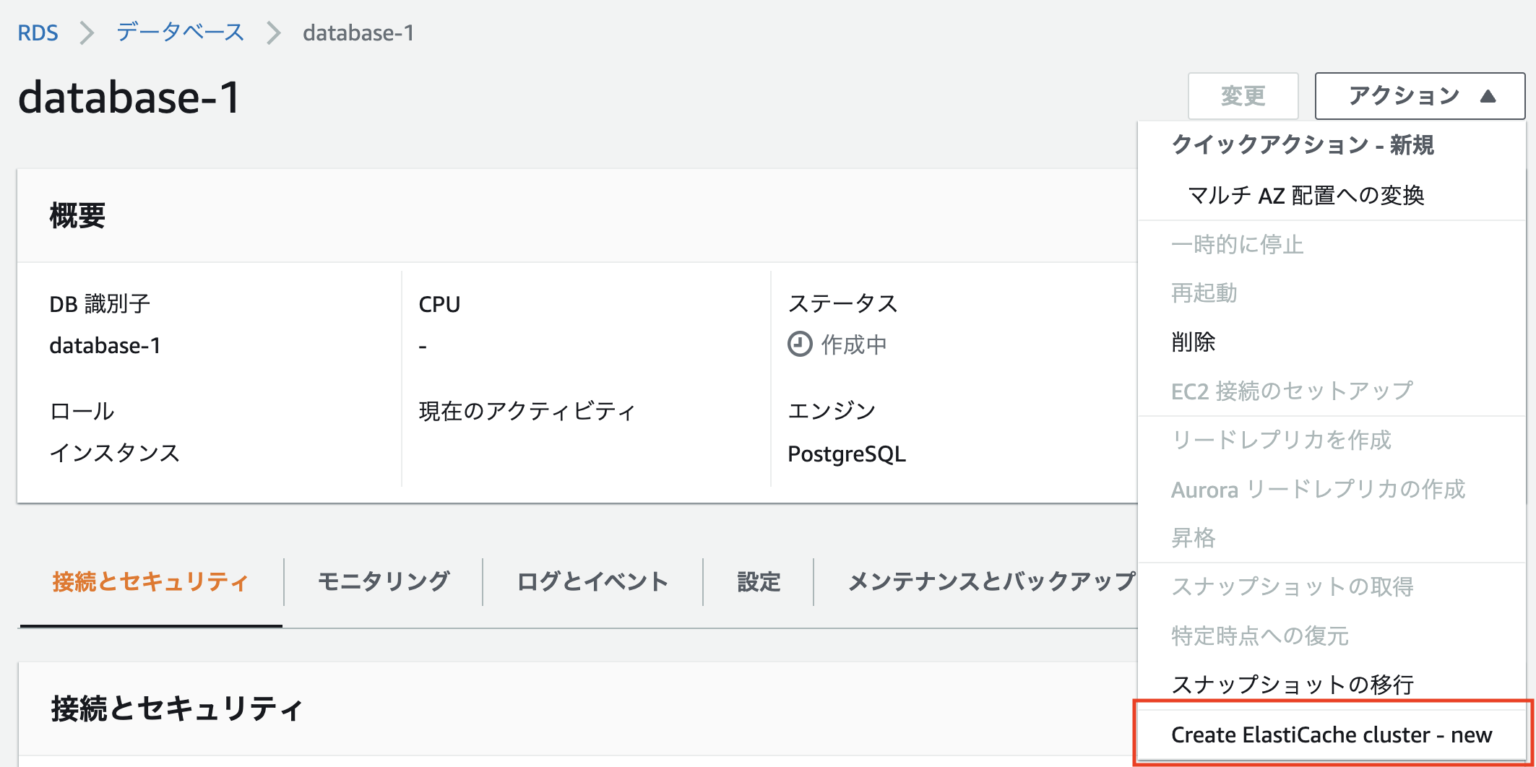Open the ログとイベント tab

pos(592,581)
